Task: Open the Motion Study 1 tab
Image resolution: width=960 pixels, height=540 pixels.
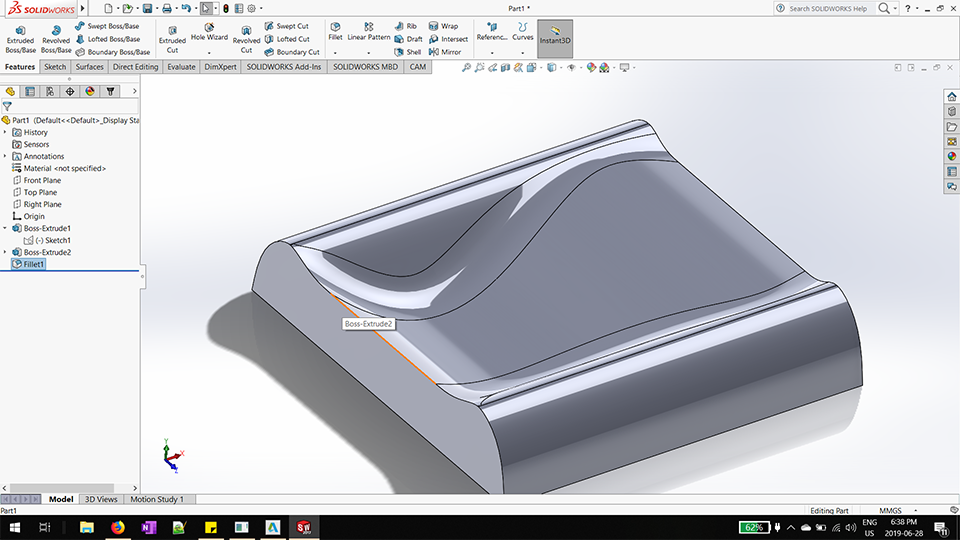Action: (x=157, y=499)
